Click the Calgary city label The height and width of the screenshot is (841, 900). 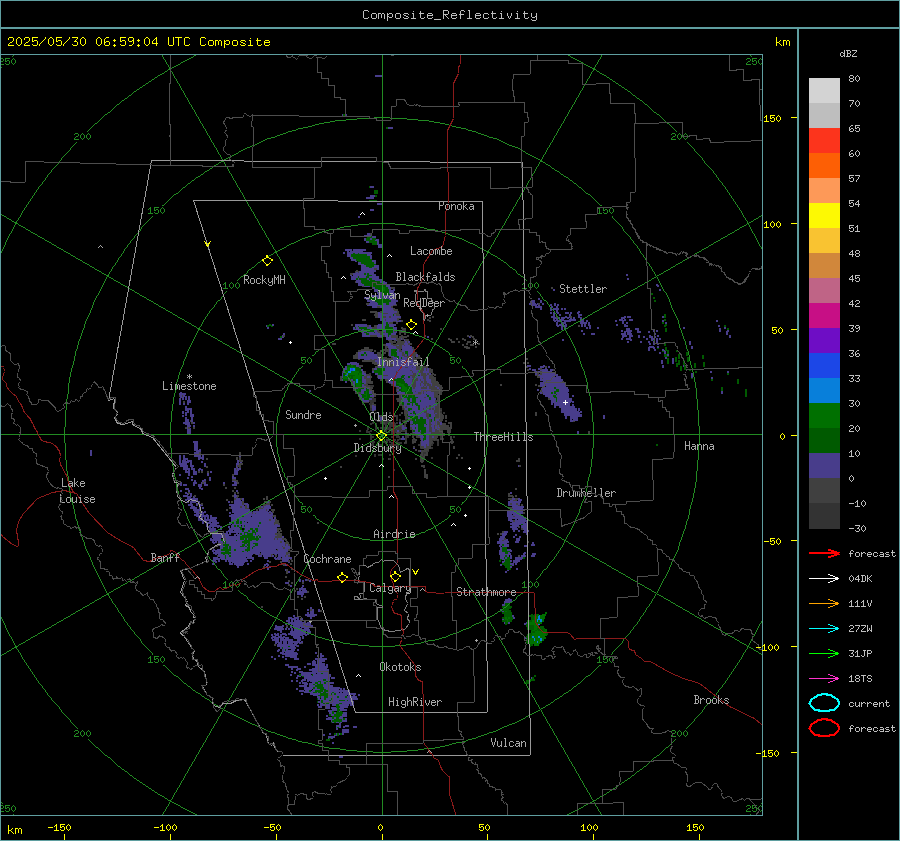(x=390, y=588)
